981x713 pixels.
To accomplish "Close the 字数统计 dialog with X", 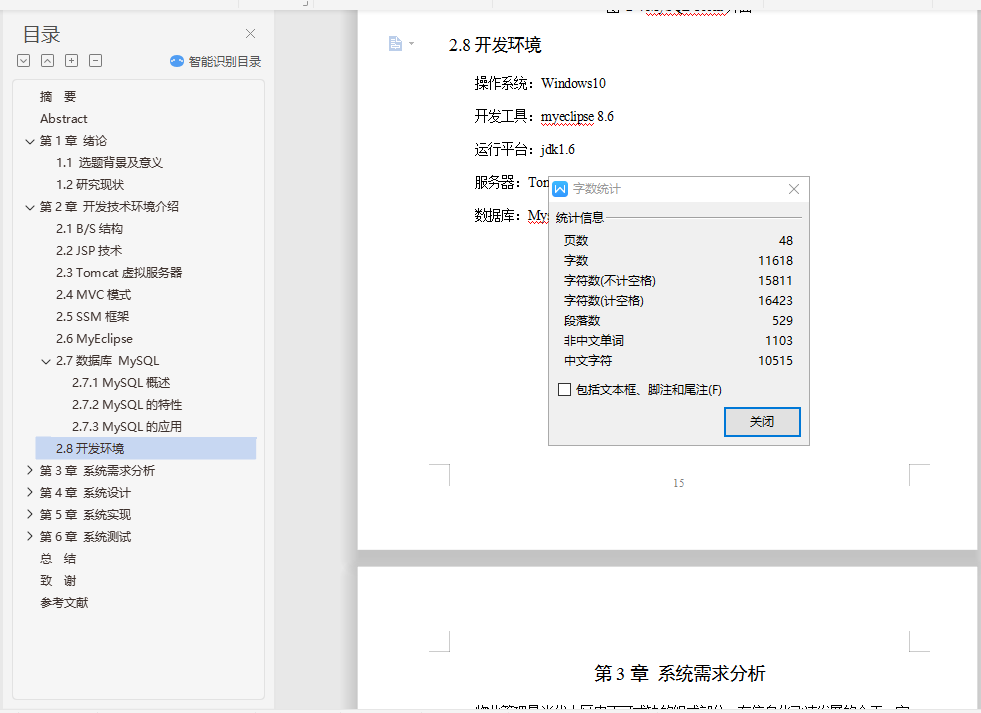I will click(x=794, y=189).
